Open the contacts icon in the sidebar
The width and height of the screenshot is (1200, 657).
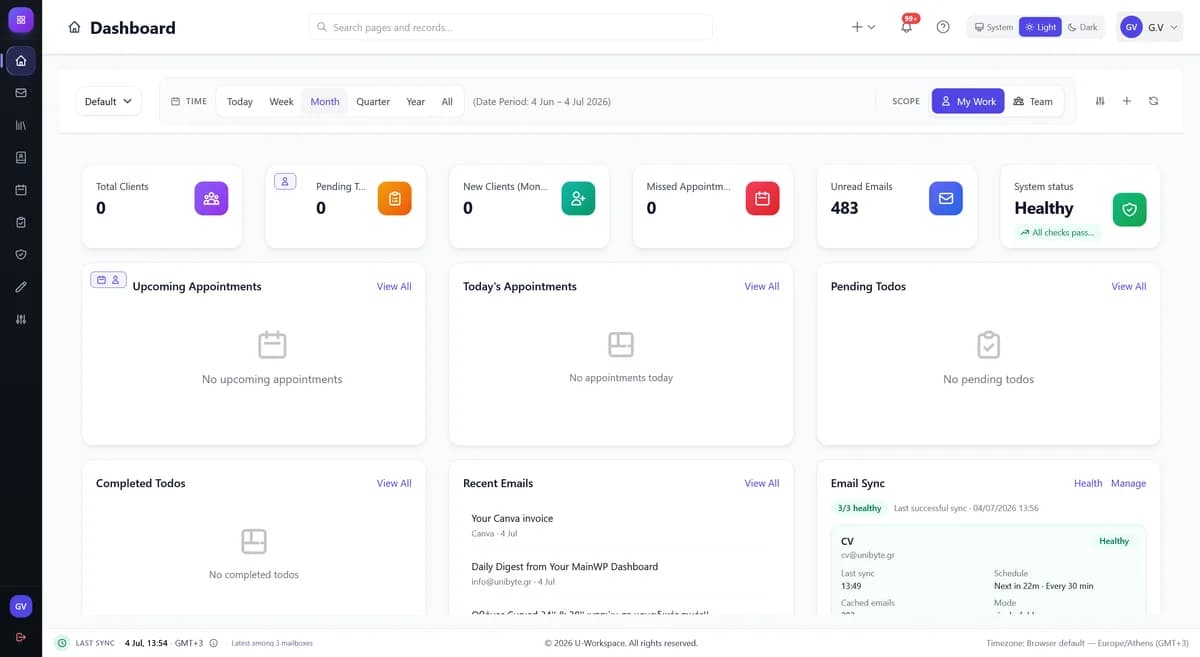[x=21, y=157]
